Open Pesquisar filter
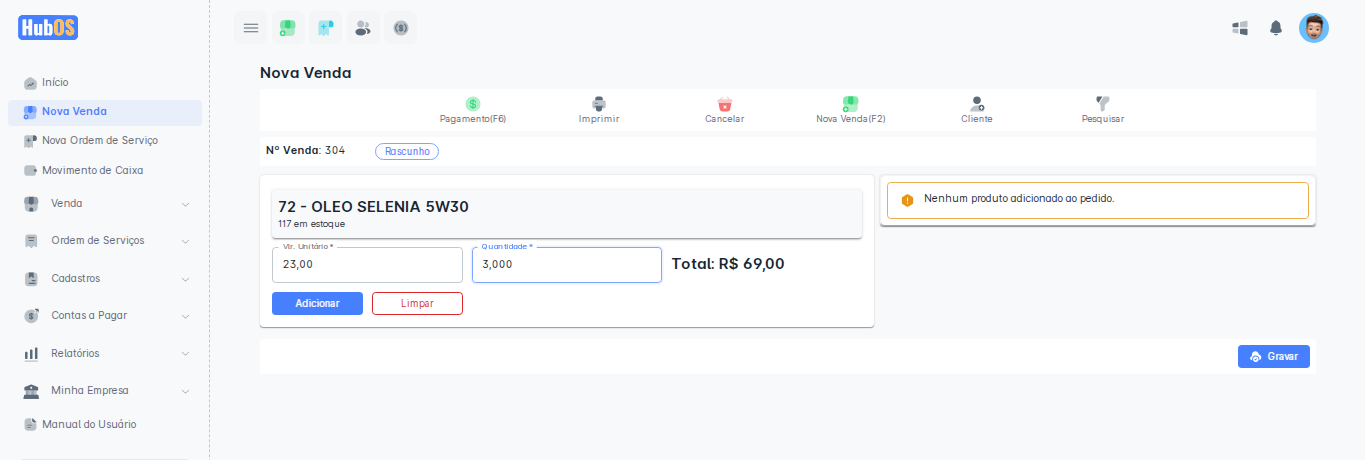The width and height of the screenshot is (1365, 460). pos(1103,110)
